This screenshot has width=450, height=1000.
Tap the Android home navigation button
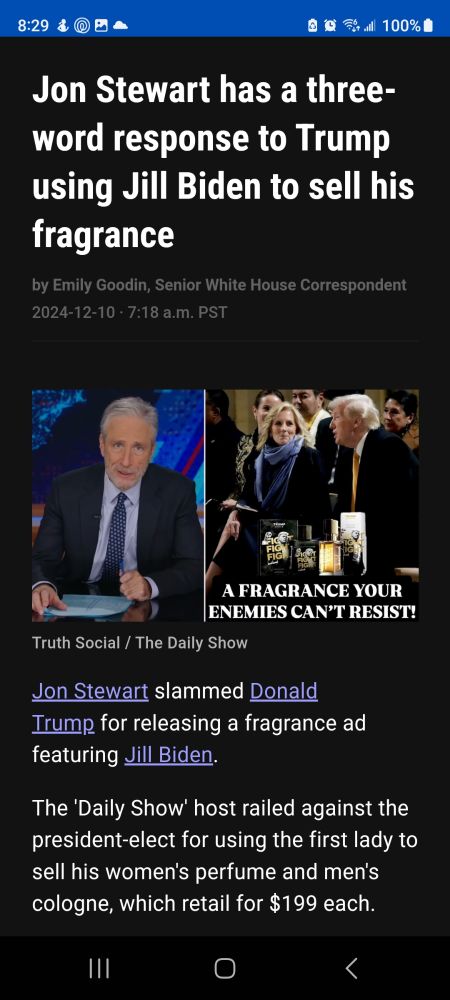[225, 967]
